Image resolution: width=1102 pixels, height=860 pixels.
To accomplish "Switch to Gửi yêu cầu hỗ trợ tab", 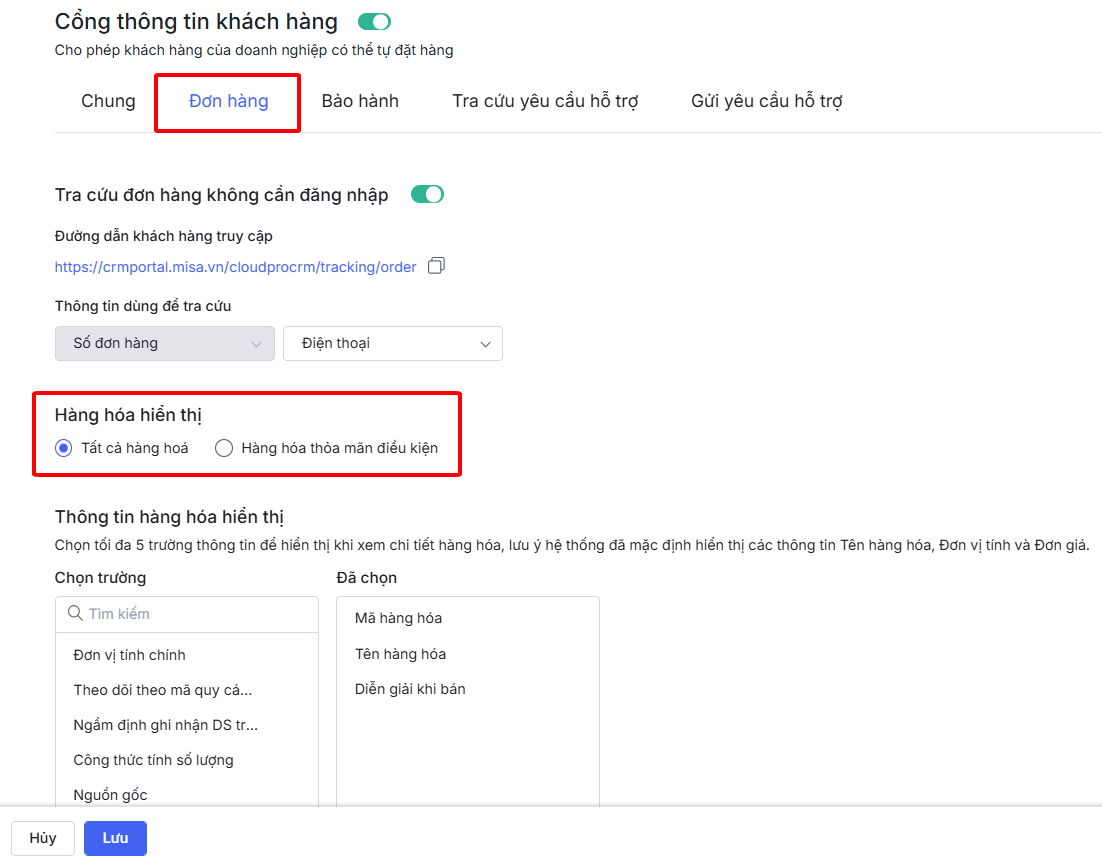I will 766,101.
